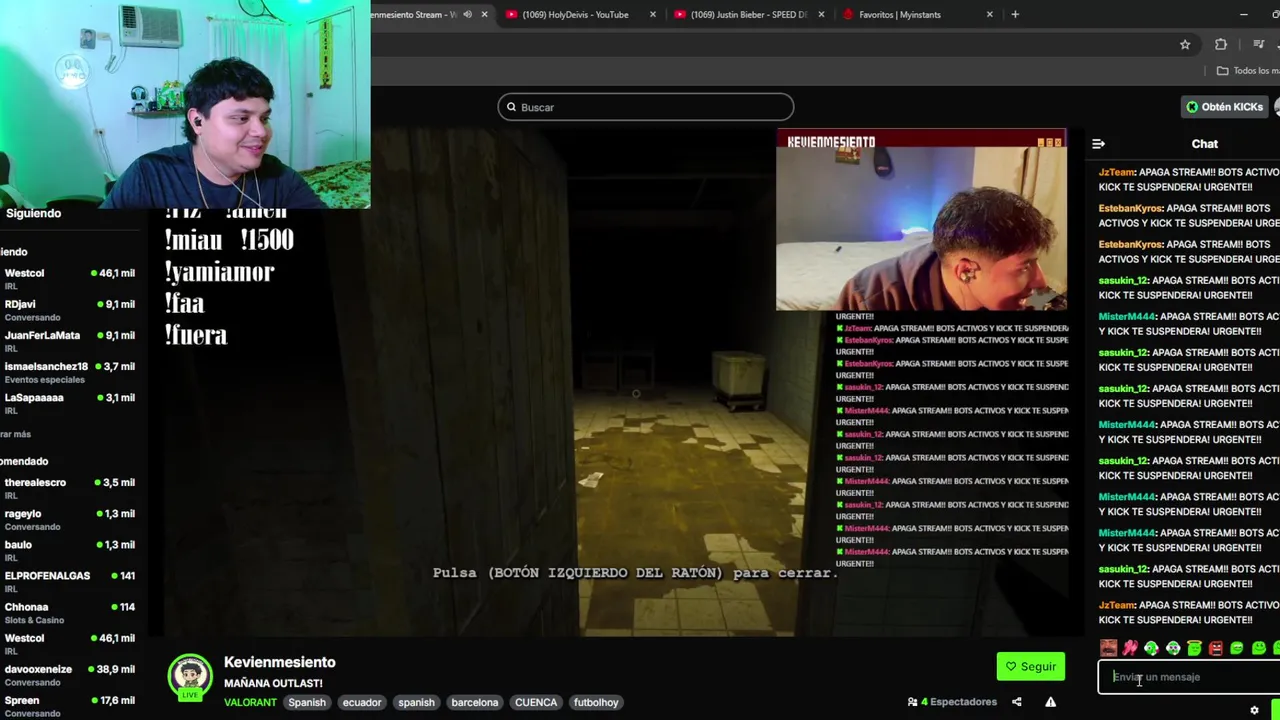Click the lowercase spanish tag
Screen dimensions: 1280x720
(416, 702)
